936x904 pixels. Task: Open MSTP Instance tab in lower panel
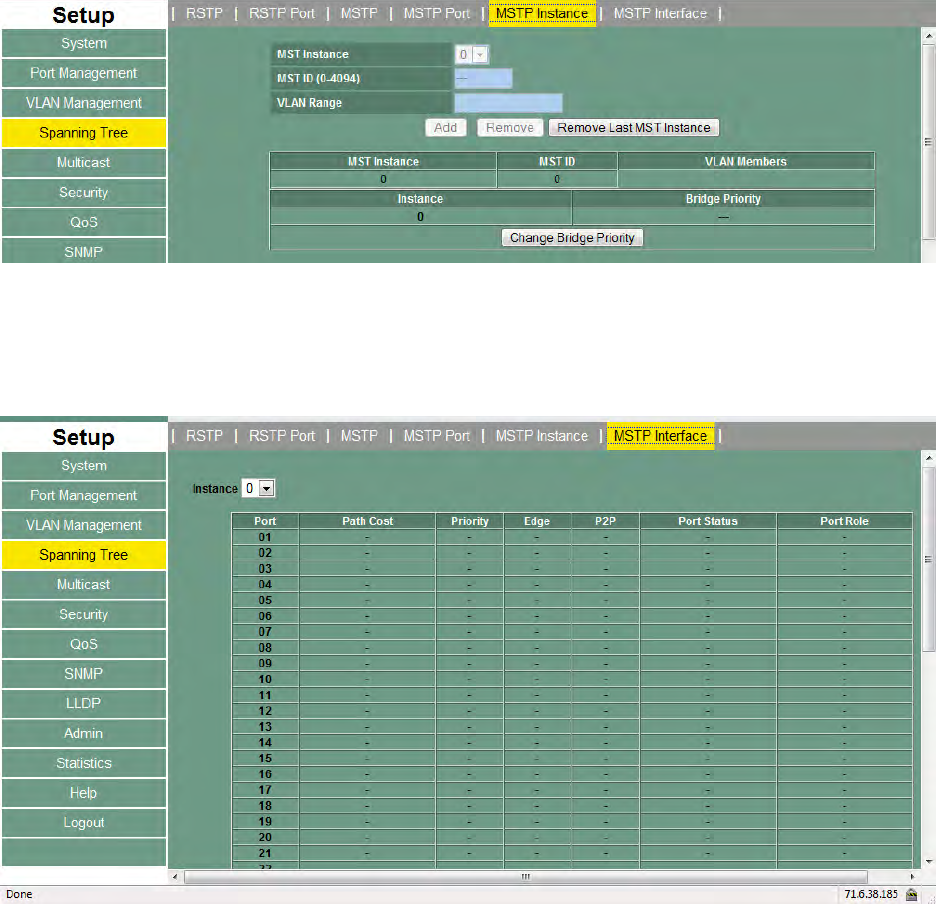click(x=542, y=436)
